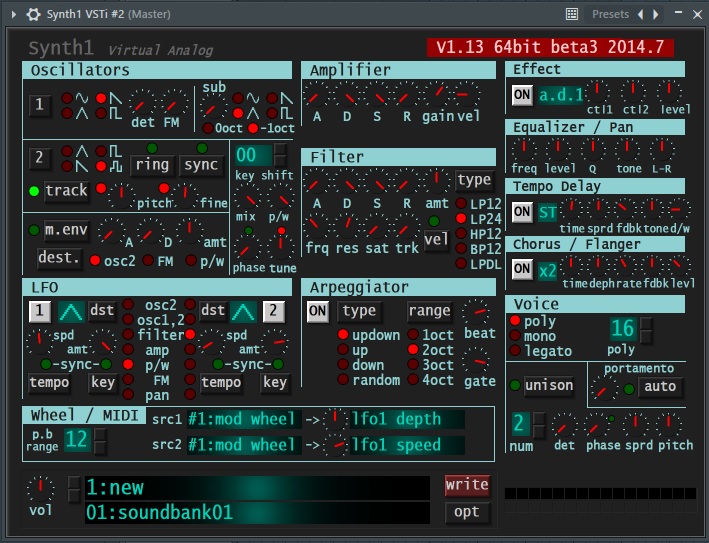
Task: Select sub oscillator sawtooth waveform
Action: click(272, 98)
